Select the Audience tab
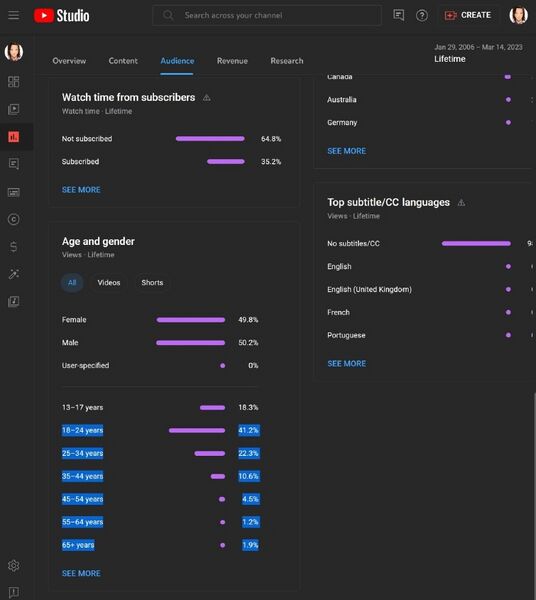 pos(177,61)
